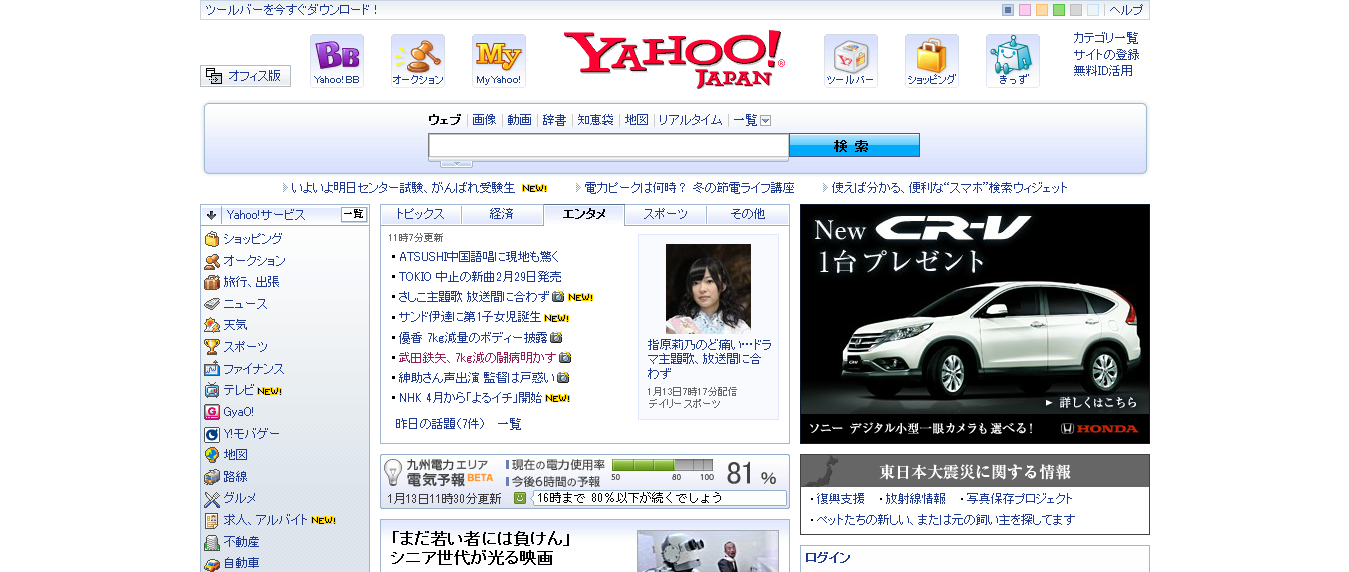The image size is (1349, 572).
Task: Open headline TOKIO 中止の新曲2月29日発売
Action: coord(480,276)
